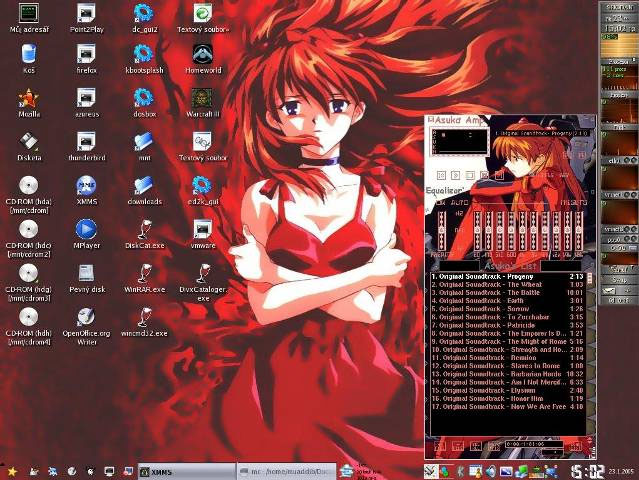Open the equalizer PRESETS menu
639x480 pixels.
tap(573, 203)
